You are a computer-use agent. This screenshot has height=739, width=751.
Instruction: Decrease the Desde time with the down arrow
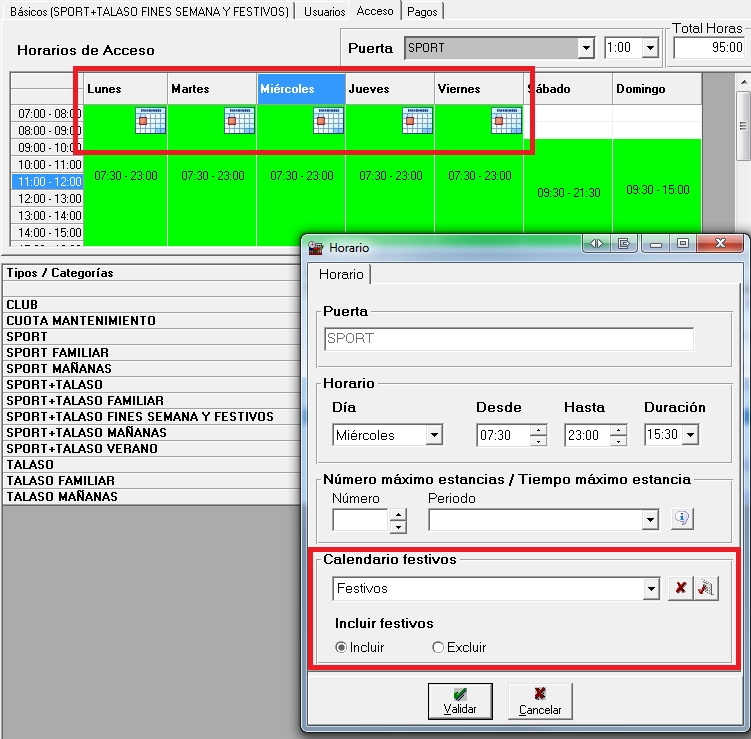click(538, 441)
